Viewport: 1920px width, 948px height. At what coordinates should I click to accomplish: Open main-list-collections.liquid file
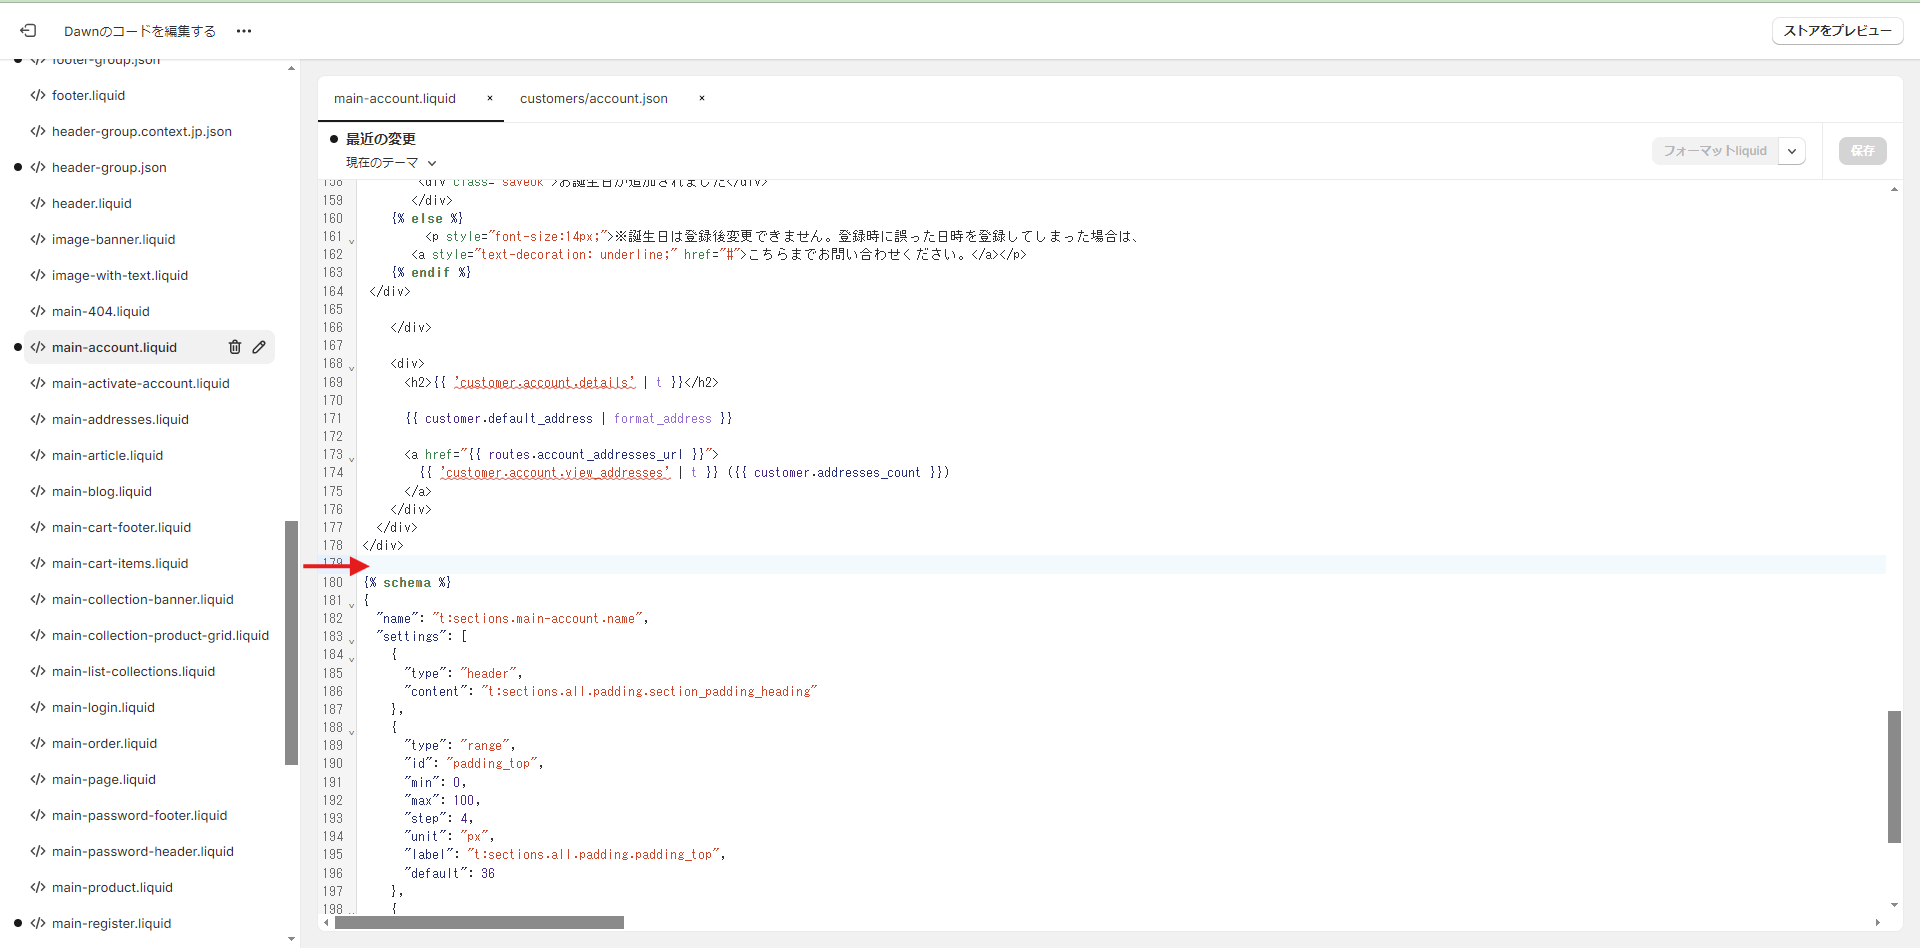click(x=133, y=671)
